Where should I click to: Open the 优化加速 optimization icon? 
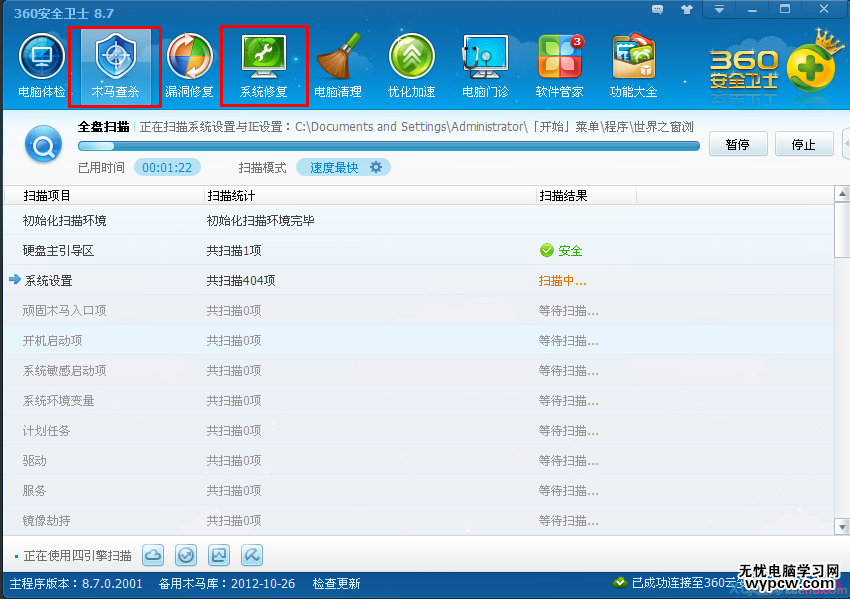point(411,66)
